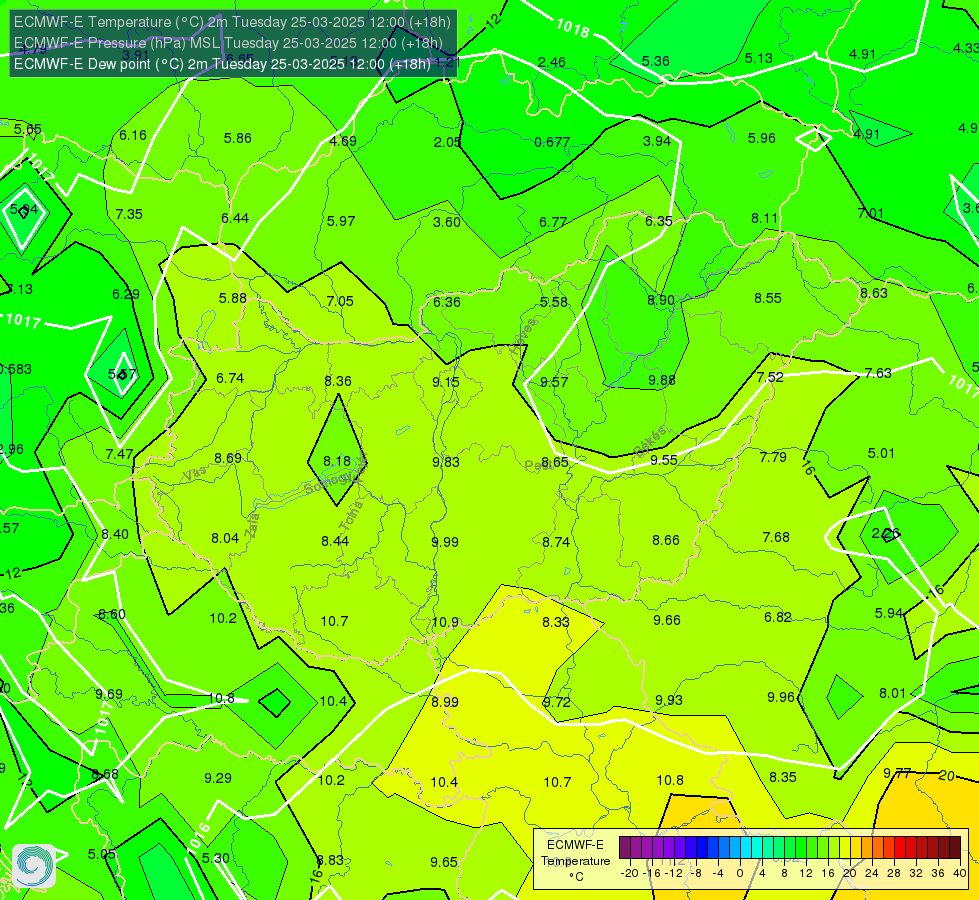Click the 9.83 dew point value
This screenshot has width=979, height=900.
[446, 462]
